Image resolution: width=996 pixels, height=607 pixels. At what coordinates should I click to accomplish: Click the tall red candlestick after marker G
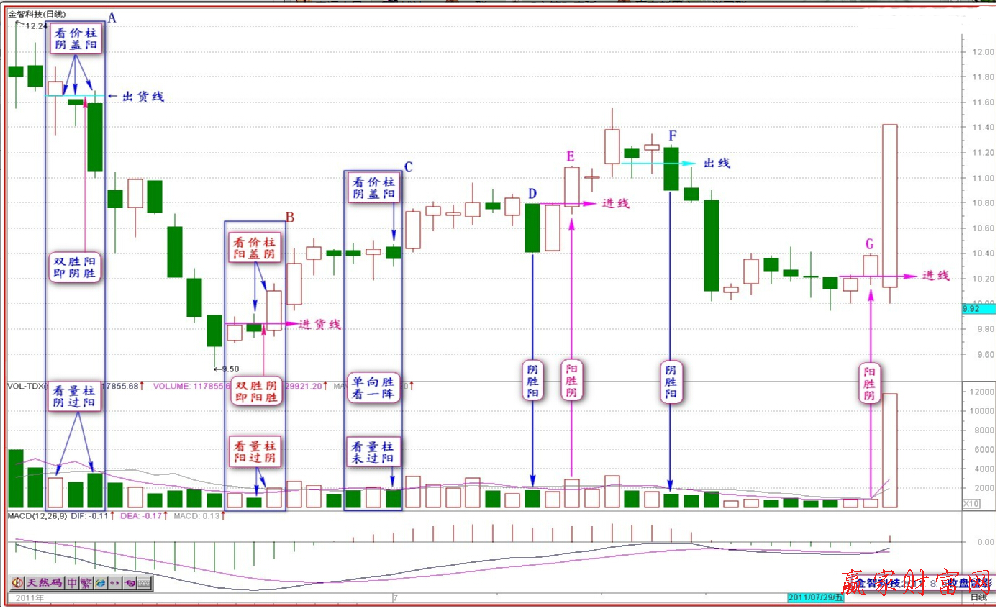coord(889,205)
